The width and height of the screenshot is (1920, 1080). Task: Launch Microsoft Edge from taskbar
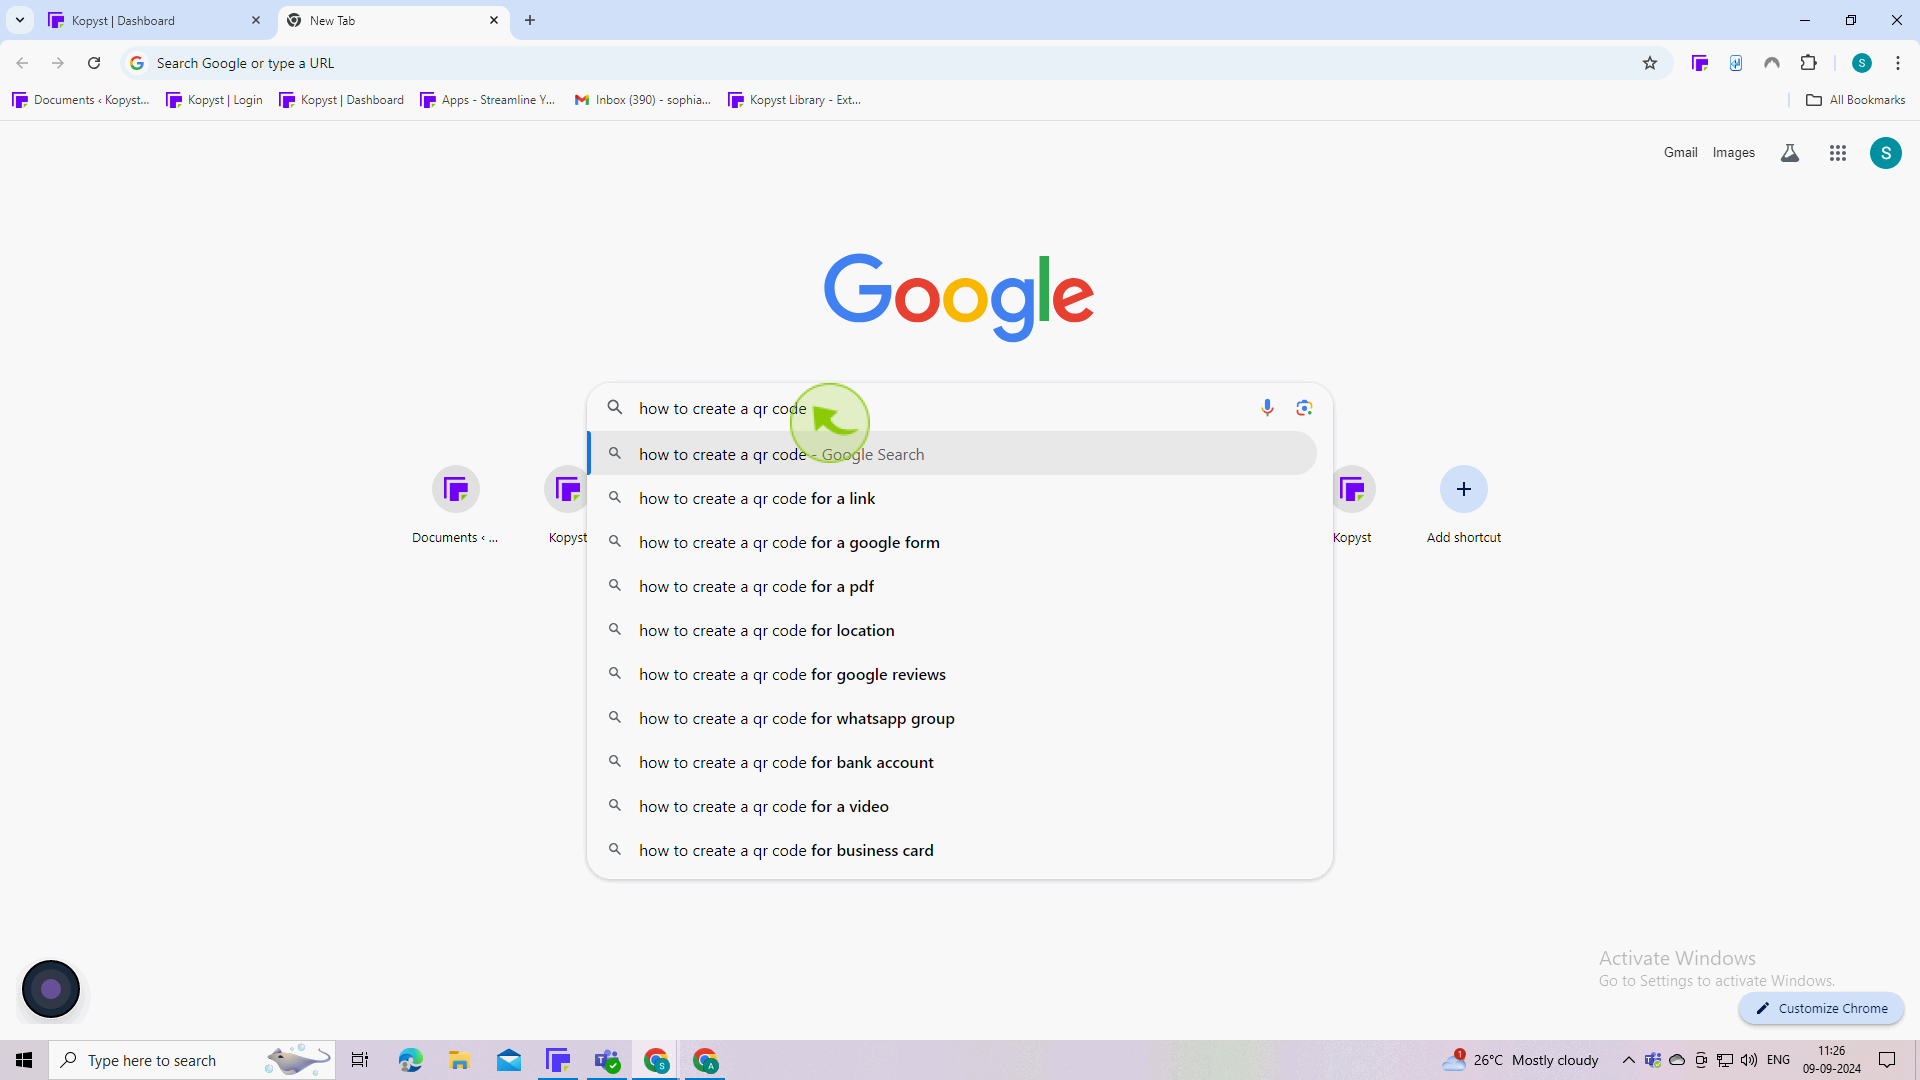(410, 1060)
